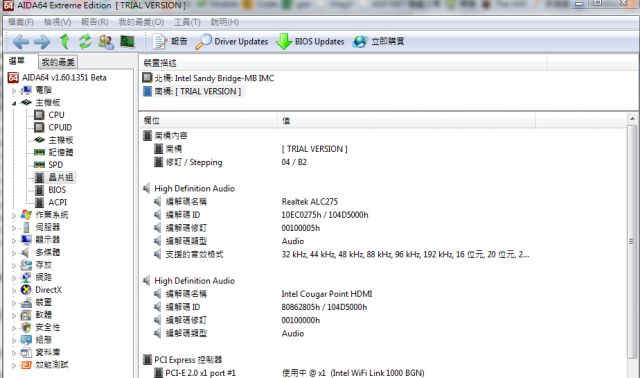The image size is (640, 378).
Task: Click the details pane vertical scrollbar thumb
Action: click(632, 242)
